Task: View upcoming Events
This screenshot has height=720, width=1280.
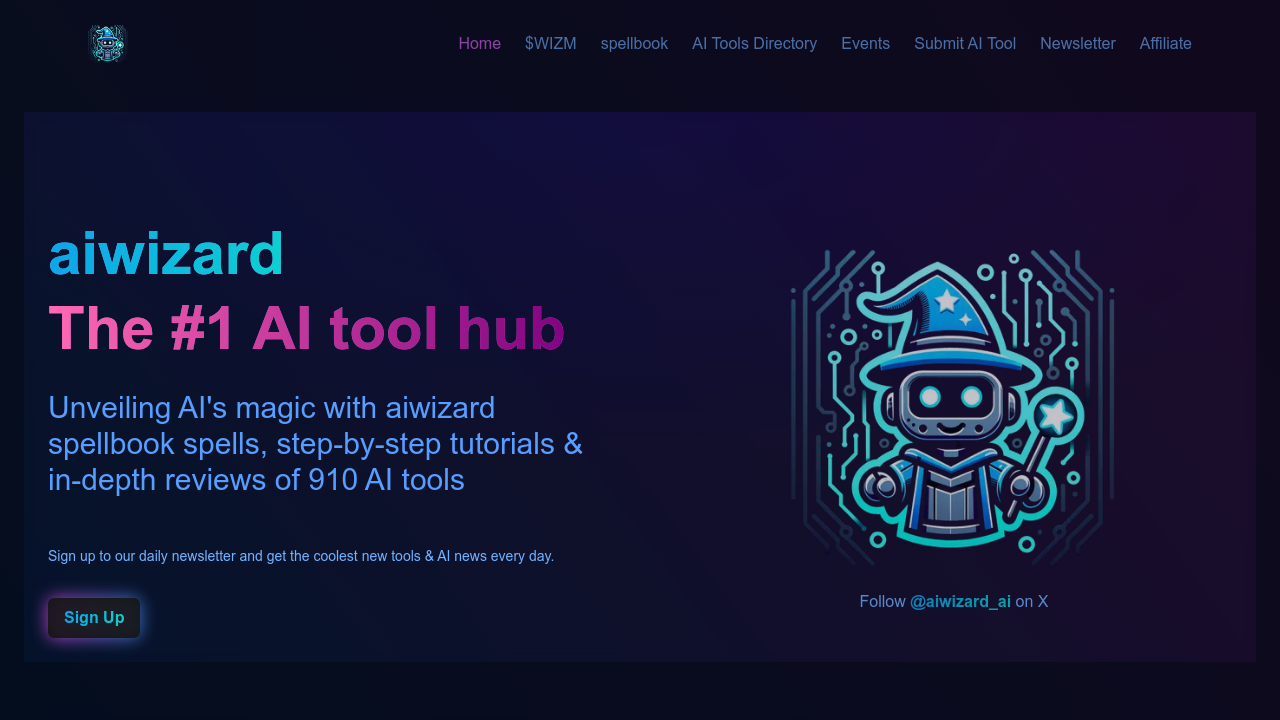Action: click(x=865, y=43)
